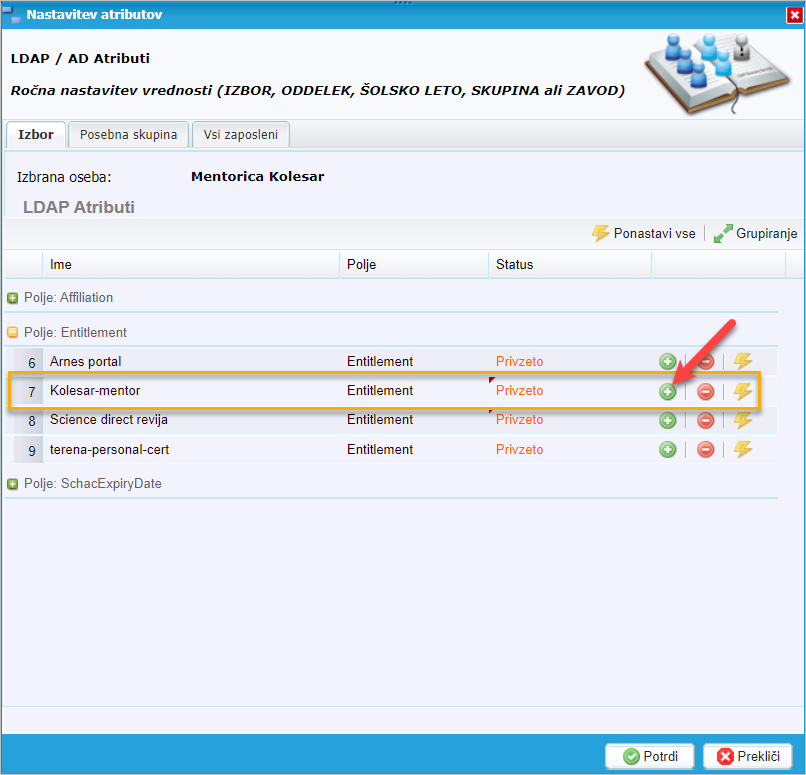Click row number 6 cell
This screenshot has height=775, width=806.
(29, 362)
